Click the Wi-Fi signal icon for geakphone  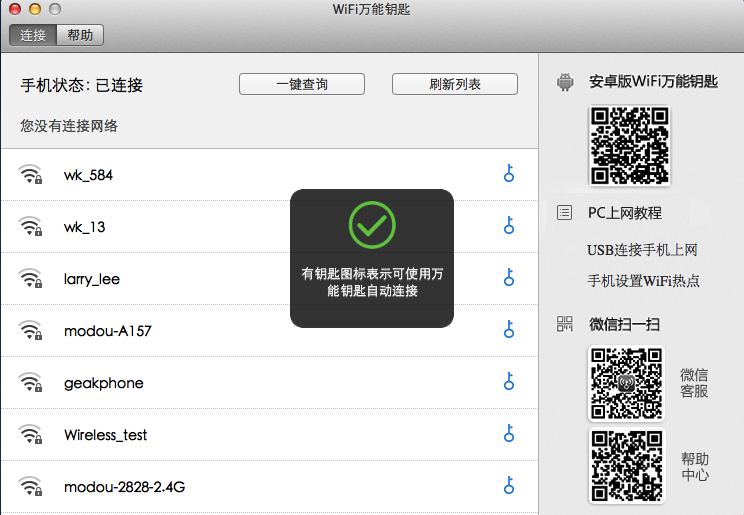pyautogui.click(x=30, y=382)
